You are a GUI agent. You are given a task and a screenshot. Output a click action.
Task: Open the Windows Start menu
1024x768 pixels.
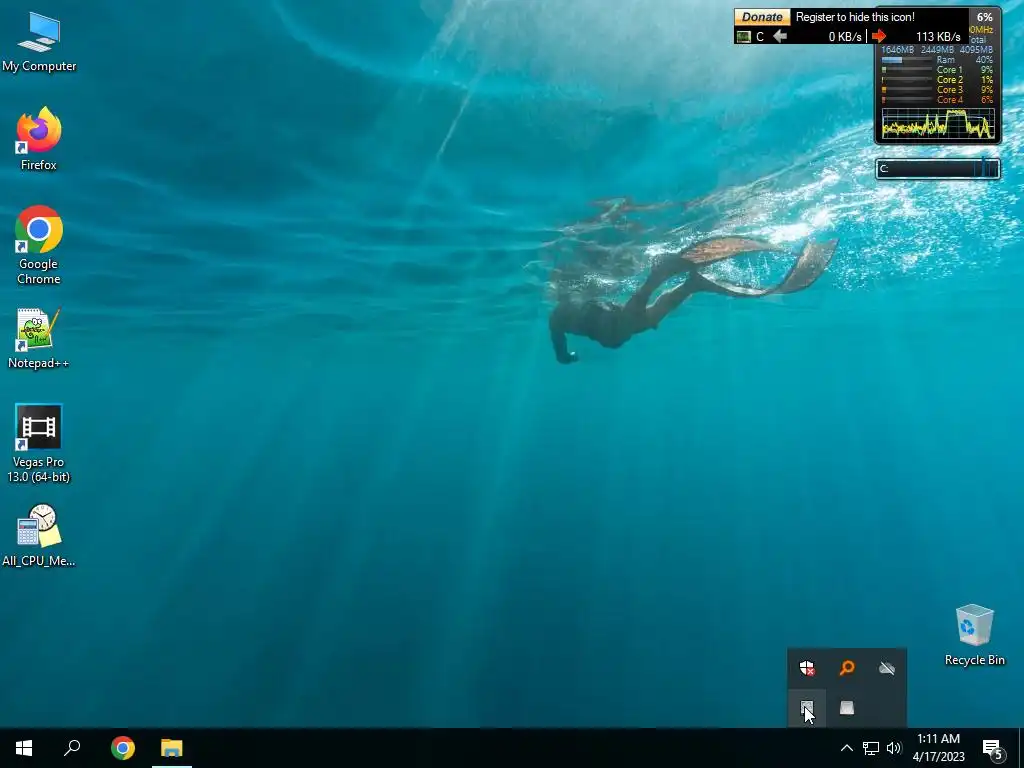24,748
